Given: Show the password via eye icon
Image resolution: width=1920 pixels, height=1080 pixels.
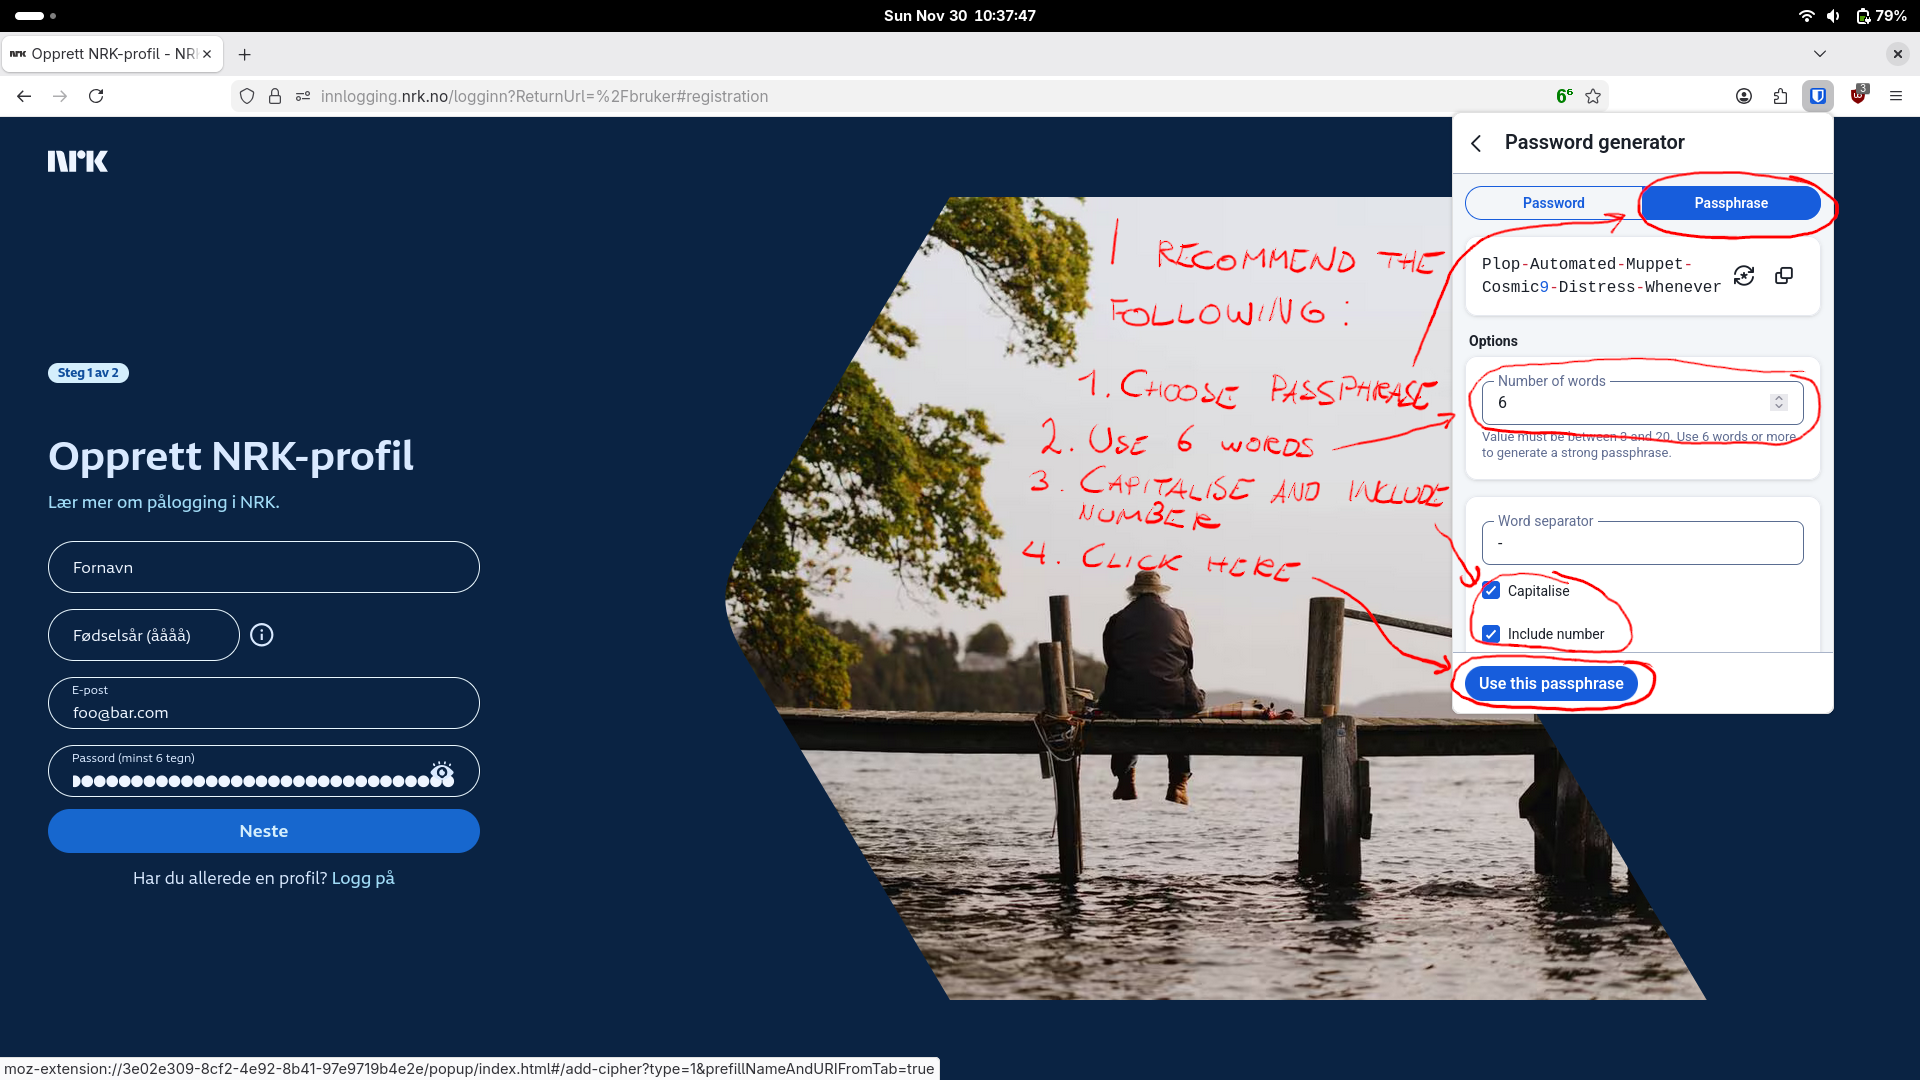Looking at the screenshot, I should click(x=442, y=772).
